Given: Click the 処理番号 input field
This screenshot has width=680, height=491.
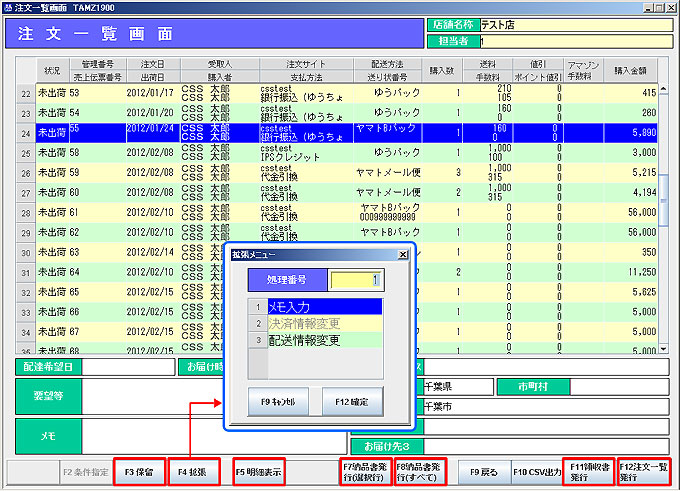Looking at the screenshot, I should click(x=355, y=280).
